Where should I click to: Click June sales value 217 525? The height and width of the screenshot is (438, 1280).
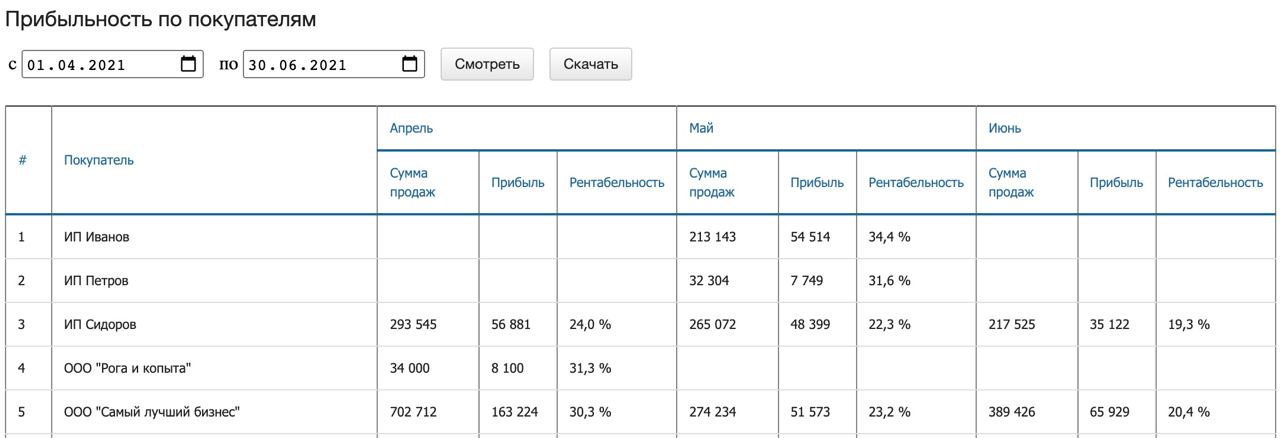click(1012, 325)
